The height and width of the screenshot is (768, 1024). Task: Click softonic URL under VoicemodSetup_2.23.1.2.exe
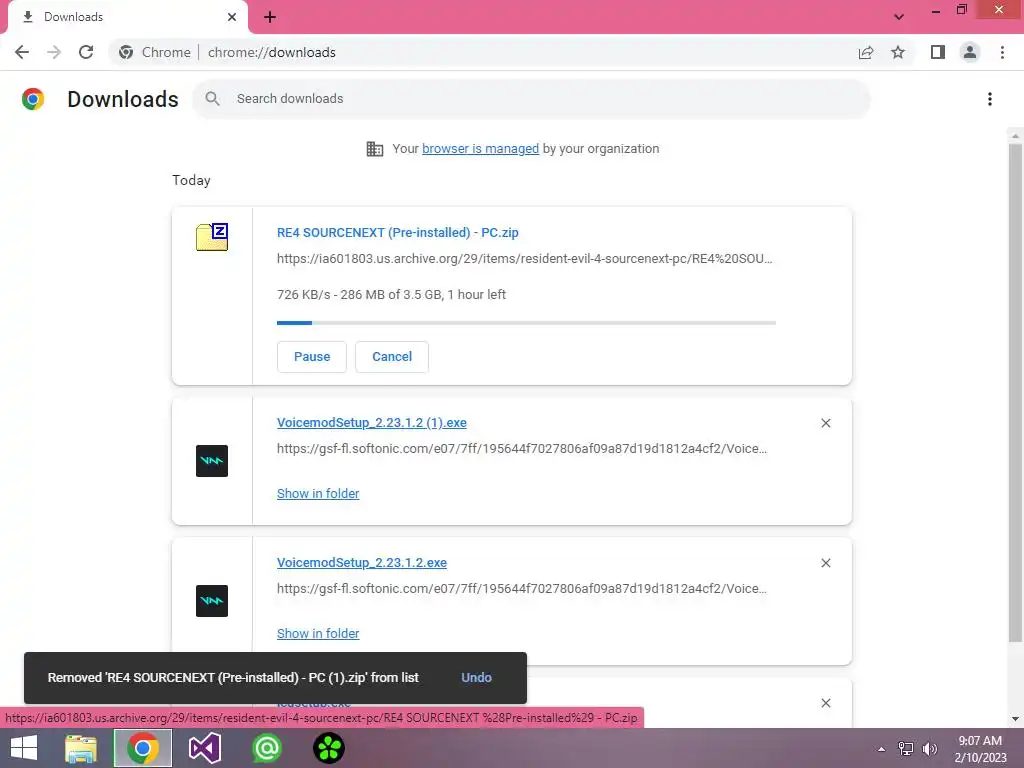tap(522, 588)
